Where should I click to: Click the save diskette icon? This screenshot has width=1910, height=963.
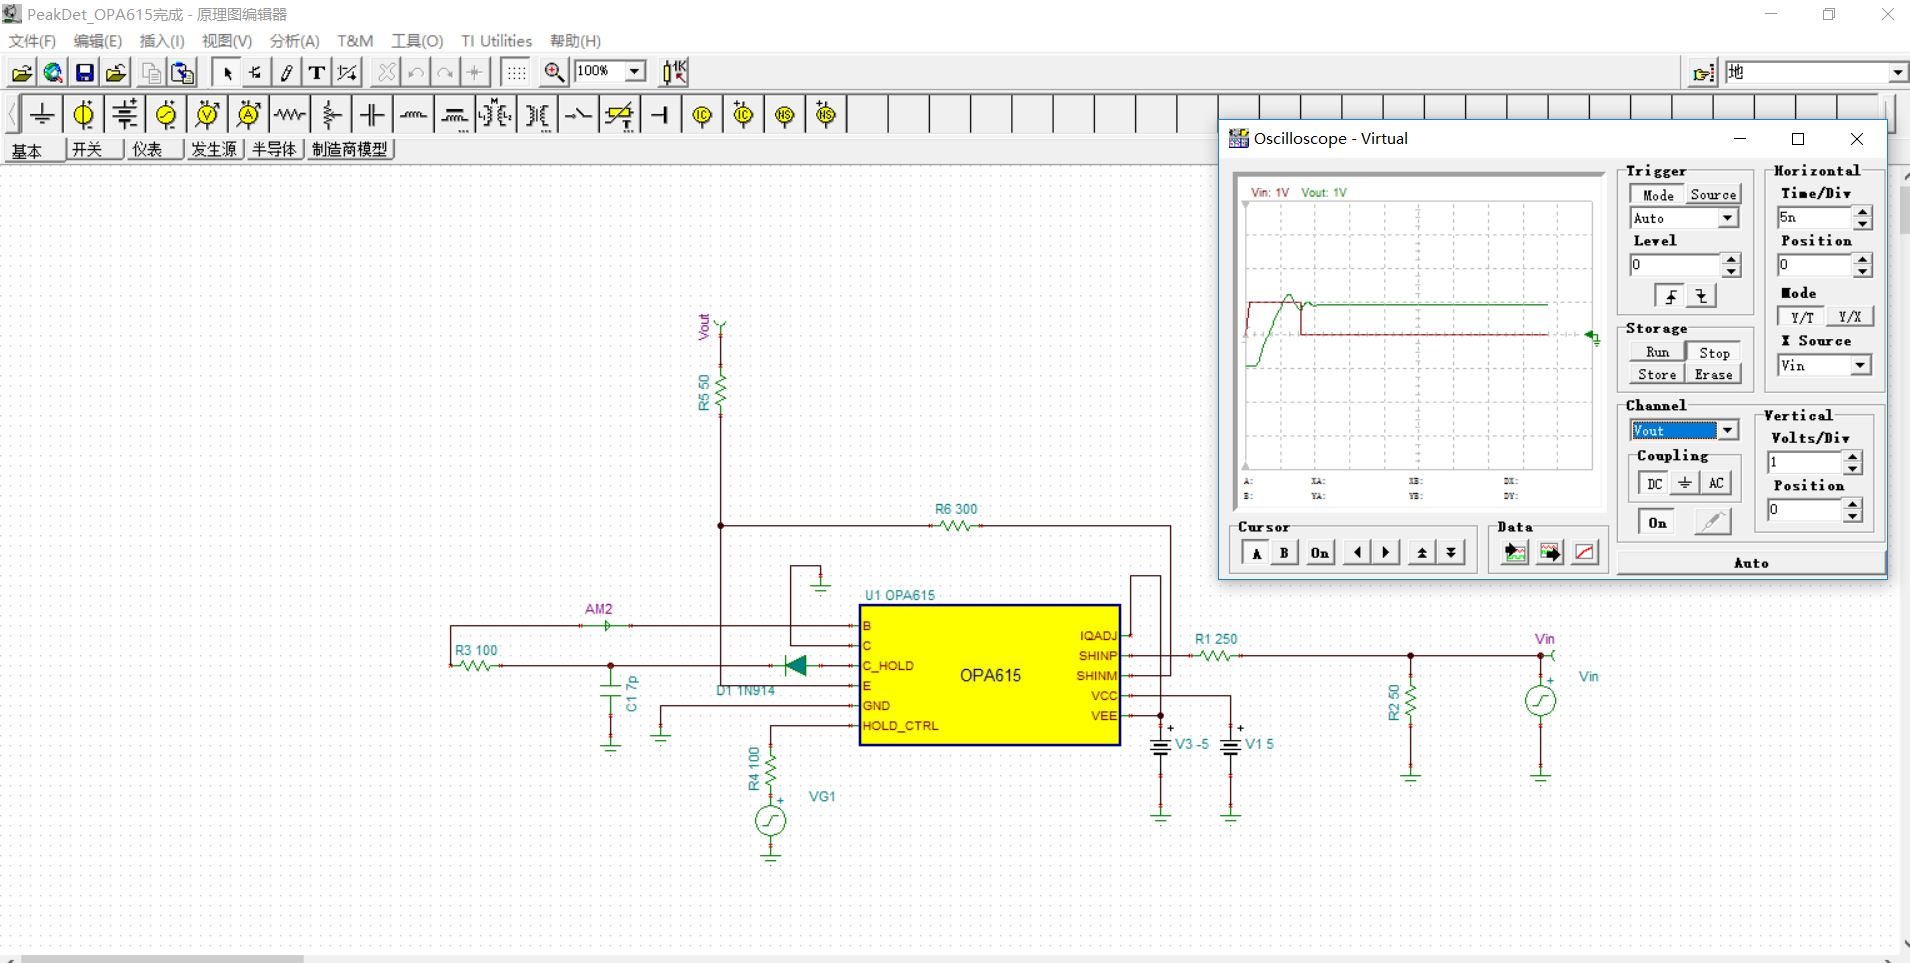(85, 72)
